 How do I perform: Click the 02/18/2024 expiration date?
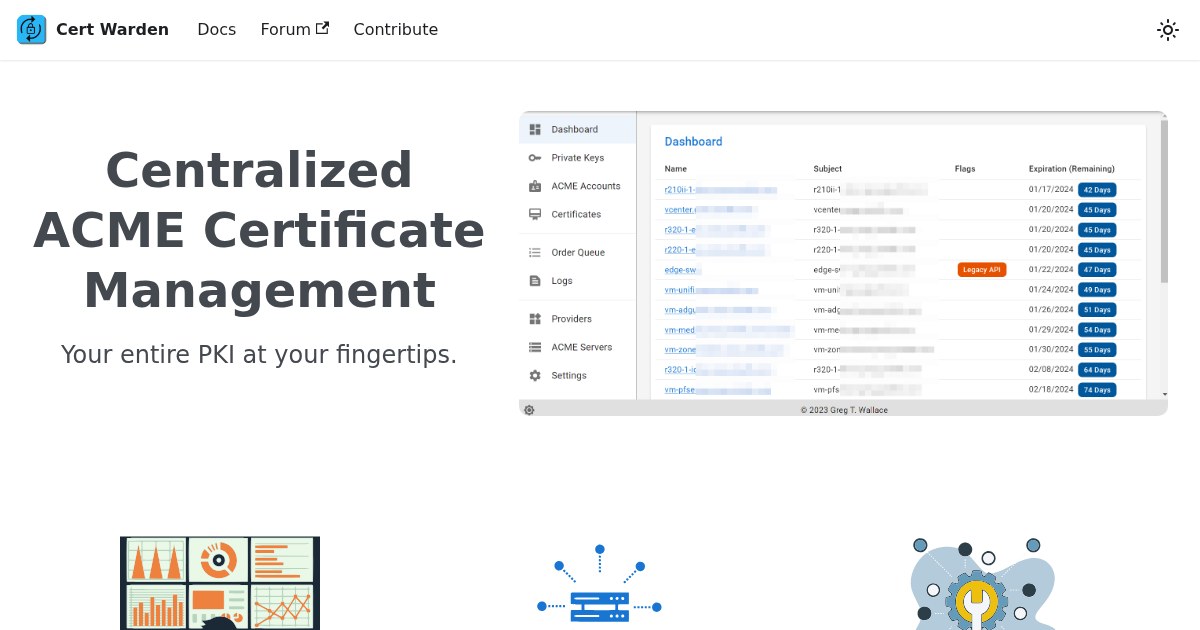pyautogui.click(x=1051, y=389)
